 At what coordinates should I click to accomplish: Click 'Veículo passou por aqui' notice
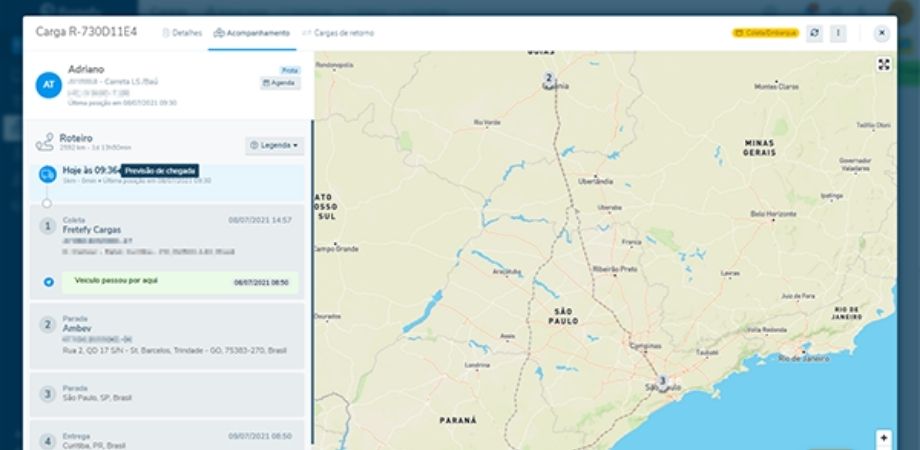[180, 282]
